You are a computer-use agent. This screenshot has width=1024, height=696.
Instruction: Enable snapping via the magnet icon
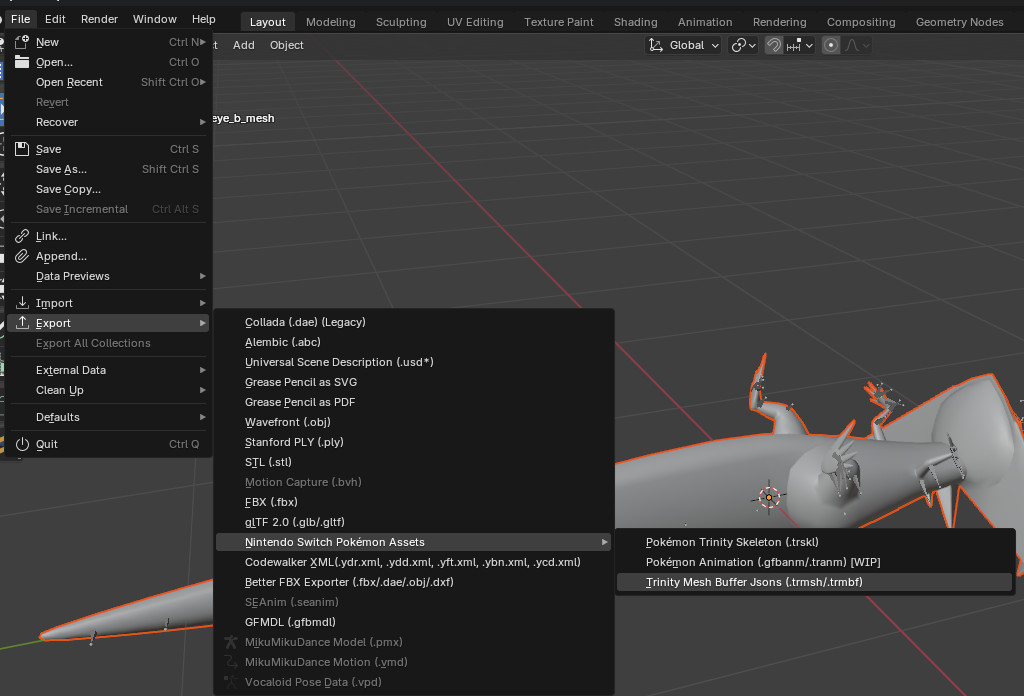pyautogui.click(x=773, y=44)
